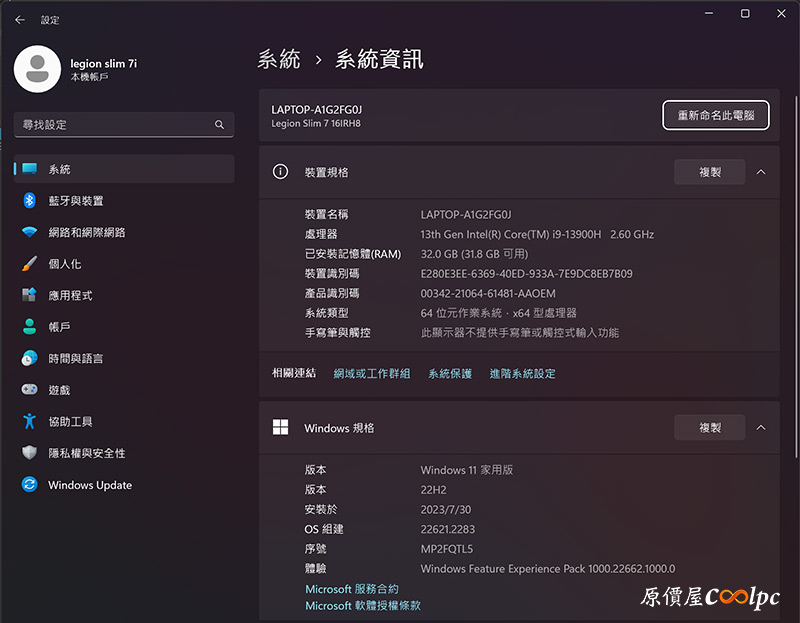The height and width of the screenshot is (623, 800).
Task: Select product ID 00342-21064-61481-AAOEM
Action: tap(488, 293)
